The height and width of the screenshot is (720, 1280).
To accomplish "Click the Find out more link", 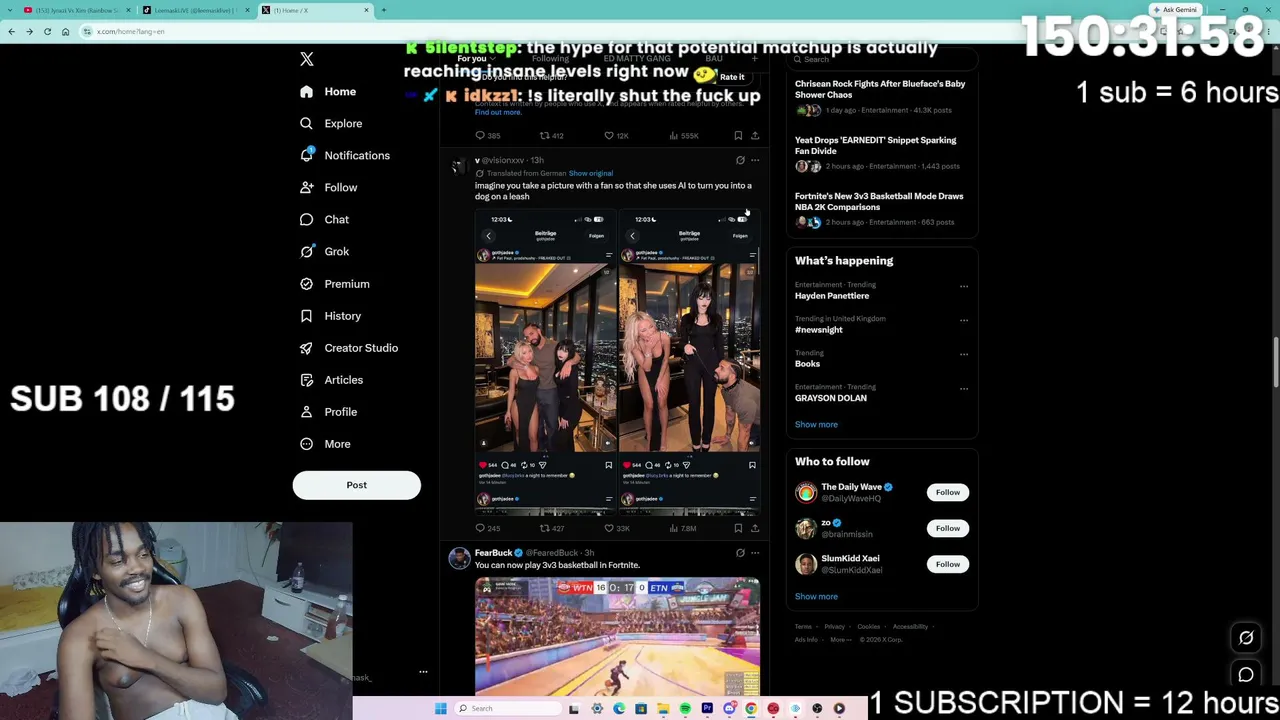I will tap(498, 112).
